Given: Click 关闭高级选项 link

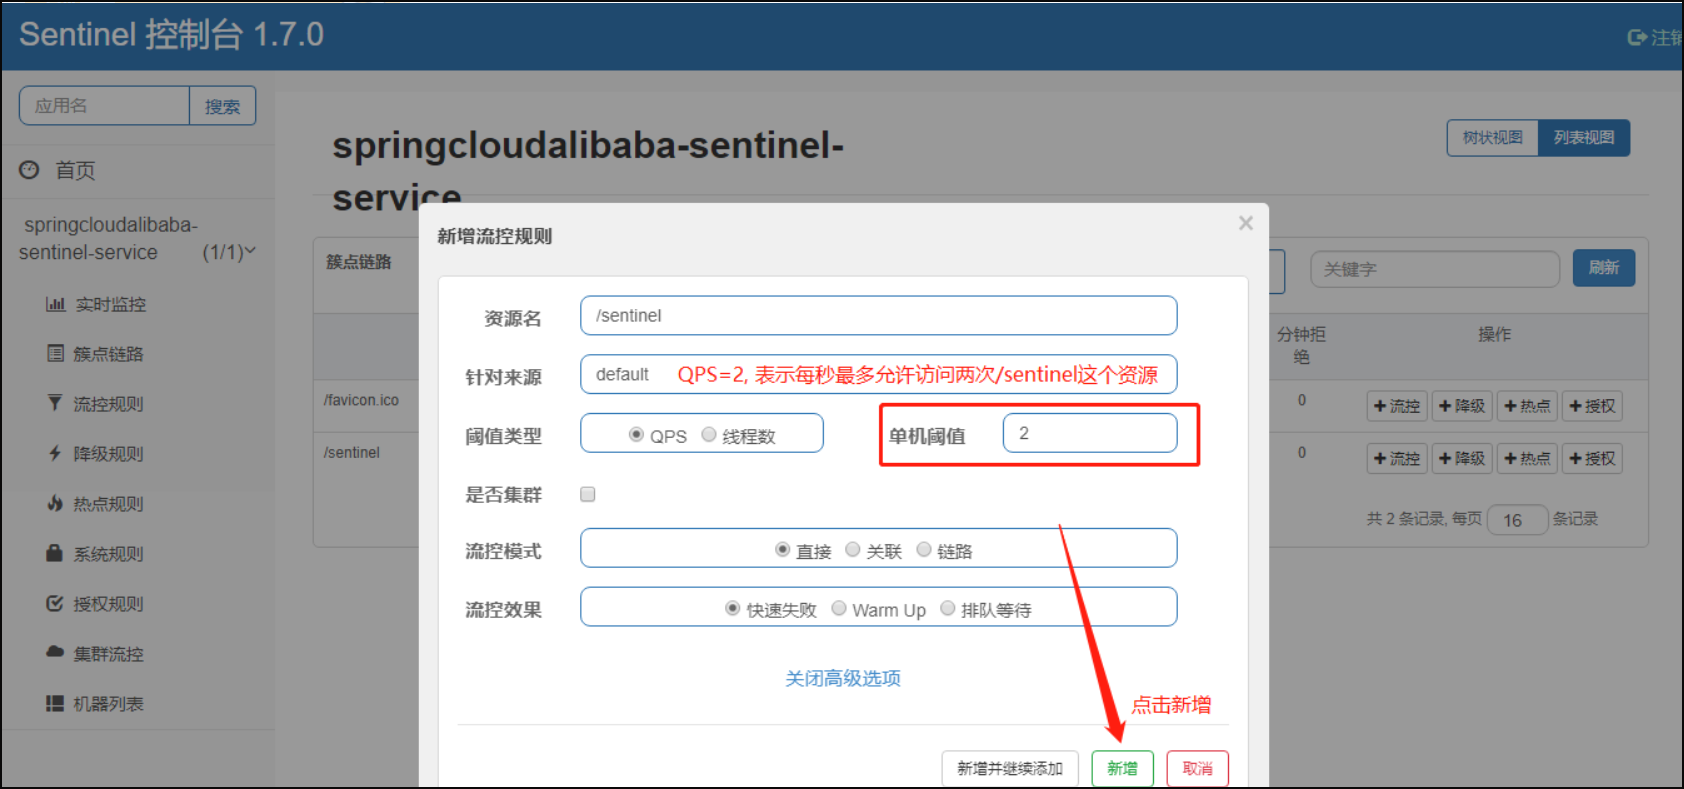Looking at the screenshot, I should pyautogui.click(x=843, y=678).
